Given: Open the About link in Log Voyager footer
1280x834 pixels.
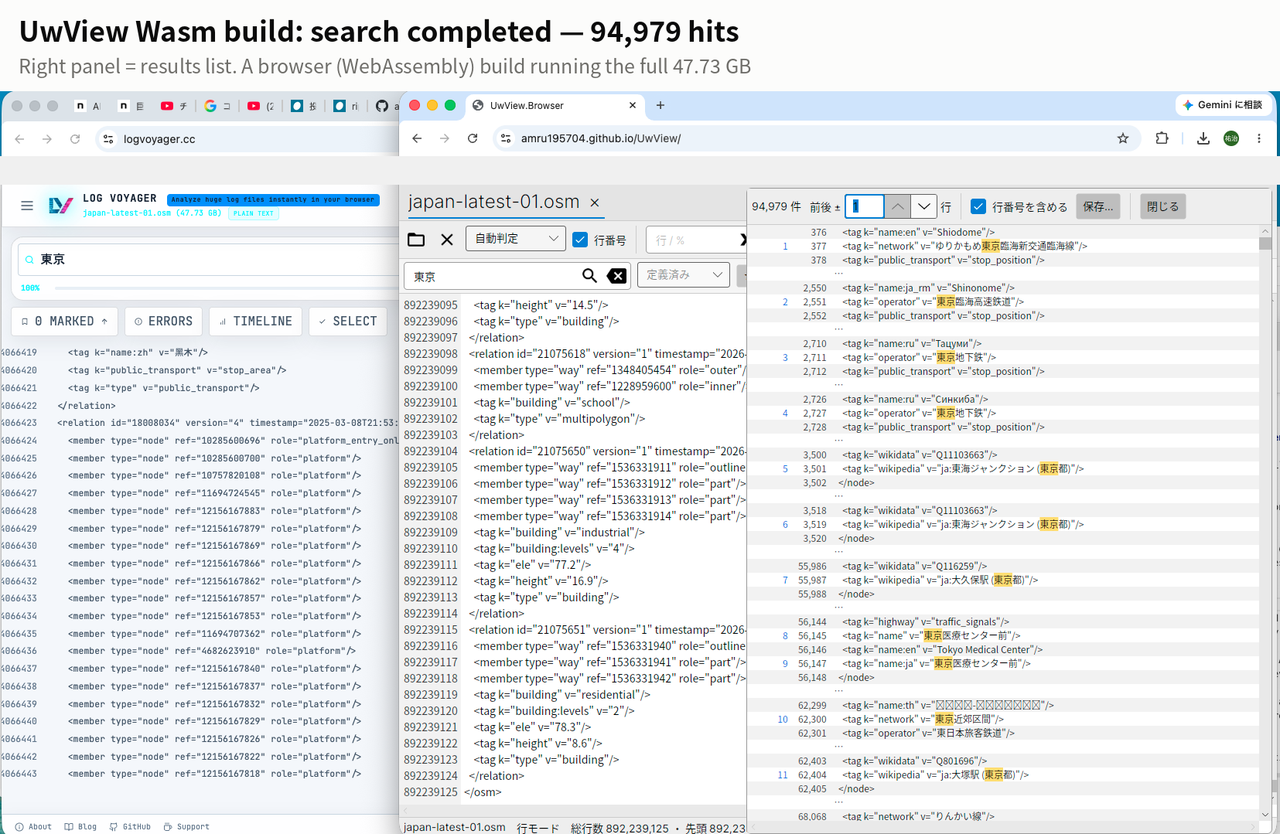Looking at the screenshot, I should tap(34, 827).
